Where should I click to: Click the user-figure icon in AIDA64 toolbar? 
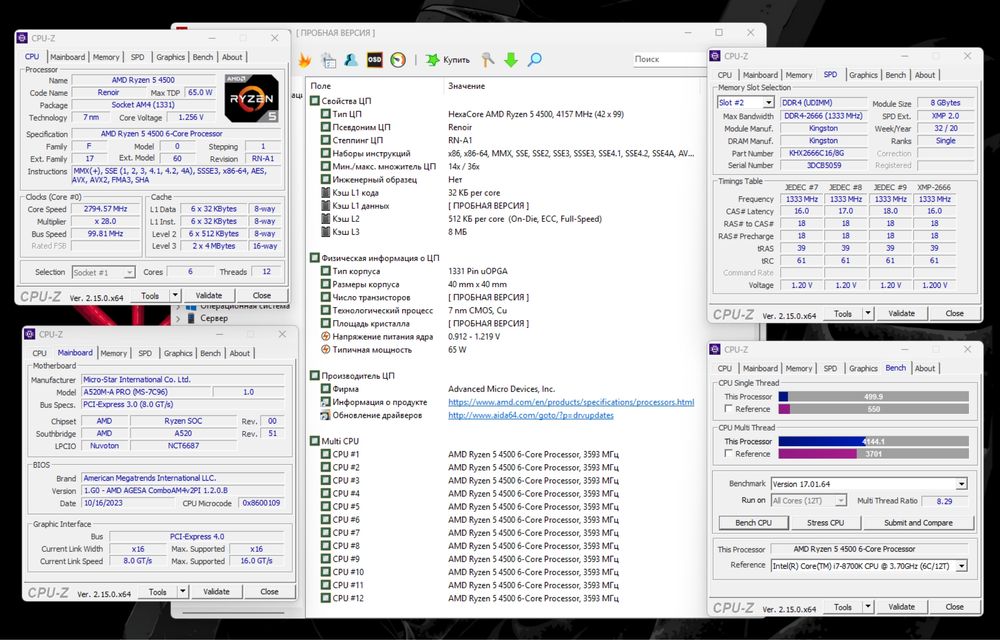(x=351, y=60)
